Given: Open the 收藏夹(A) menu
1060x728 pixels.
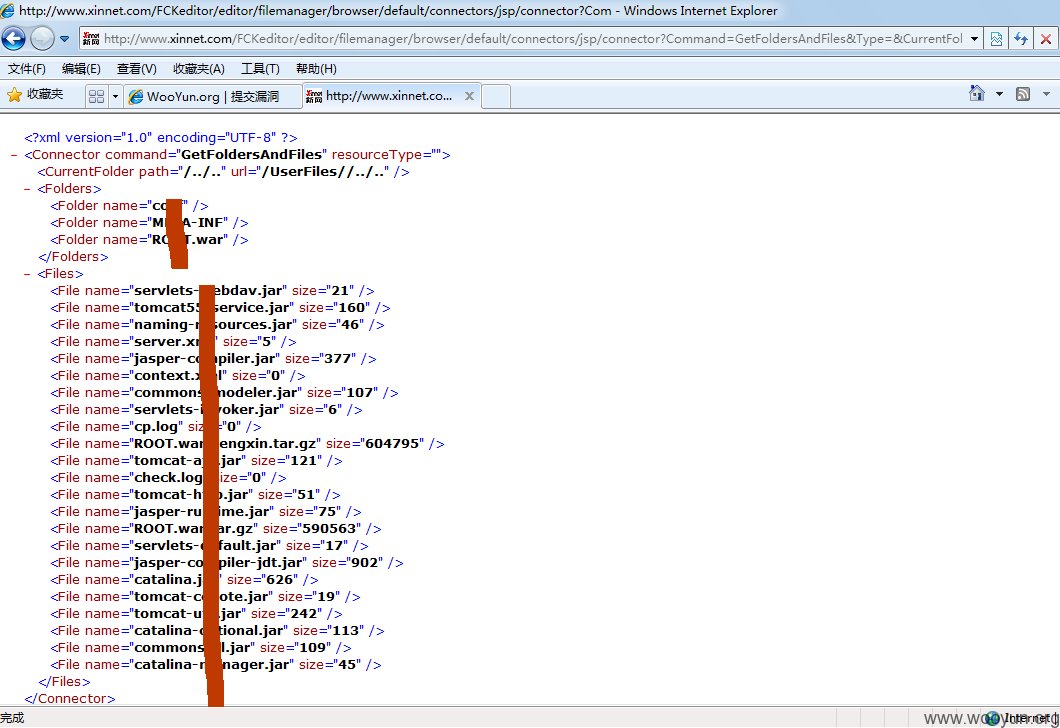Looking at the screenshot, I should (x=199, y=68).
